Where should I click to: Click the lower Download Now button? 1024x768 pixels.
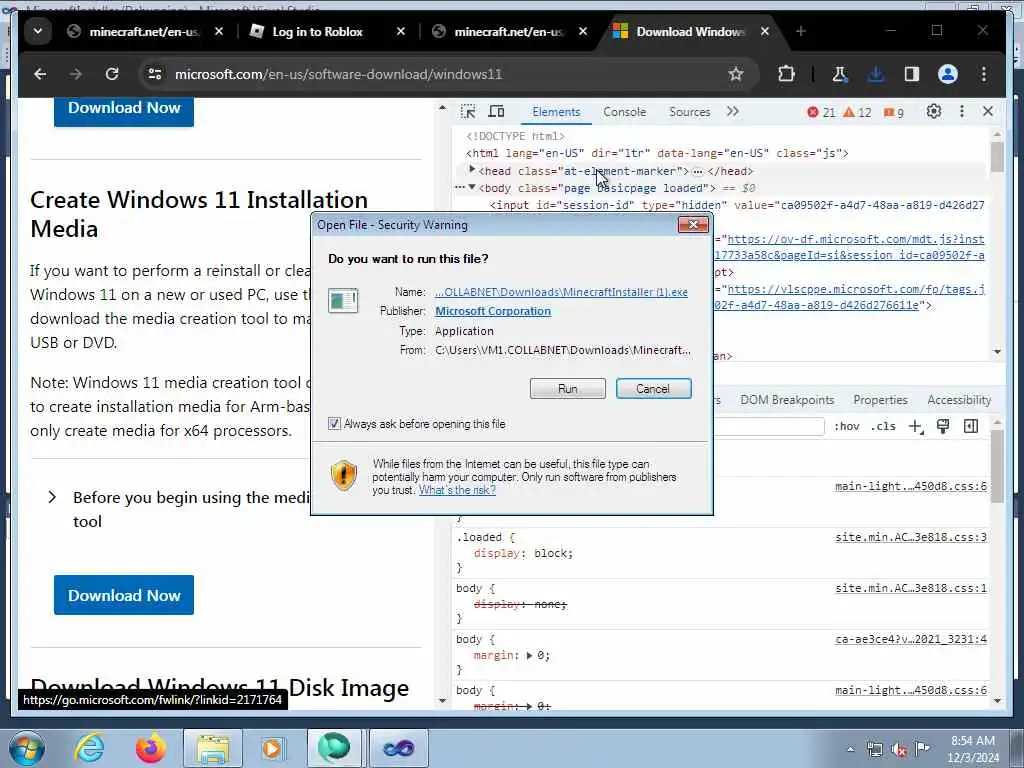(x=124, y=595)
